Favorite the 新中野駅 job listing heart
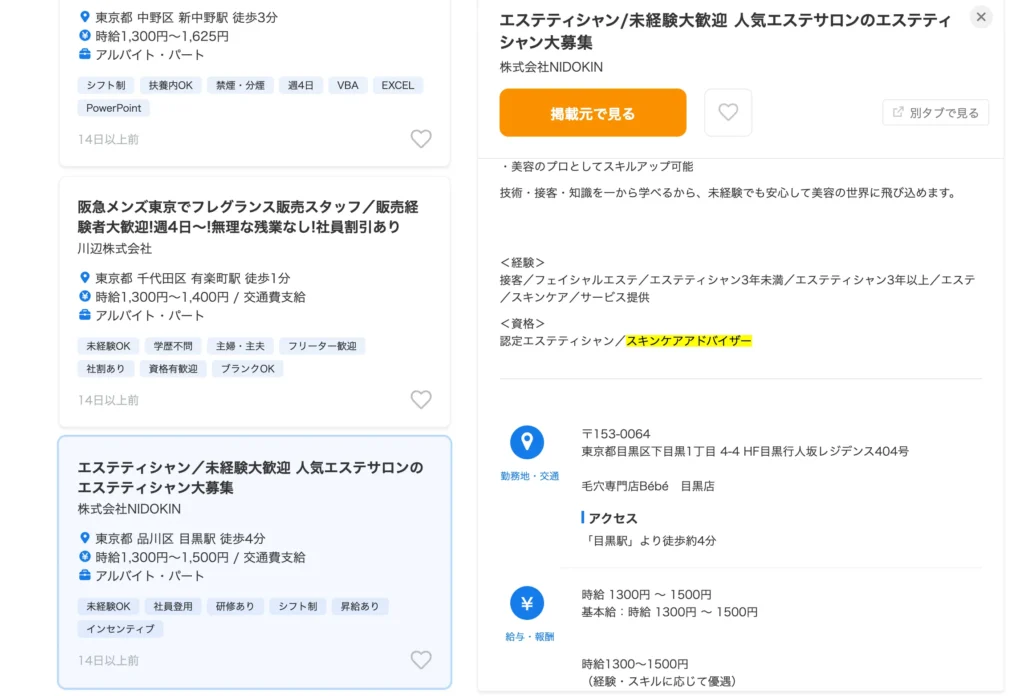This screenshot has width=1024, height=696. (421, 139)
